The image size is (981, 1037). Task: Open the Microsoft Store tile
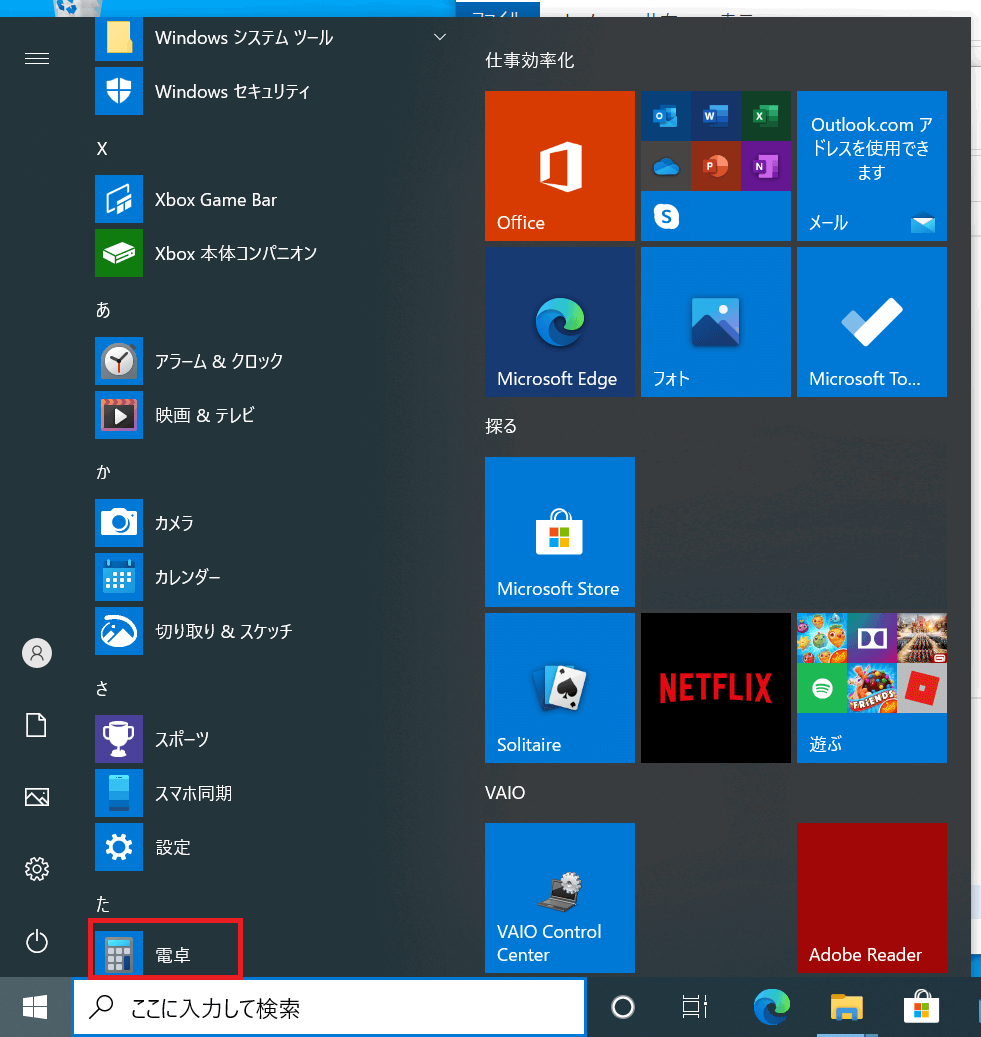(560, 532)
